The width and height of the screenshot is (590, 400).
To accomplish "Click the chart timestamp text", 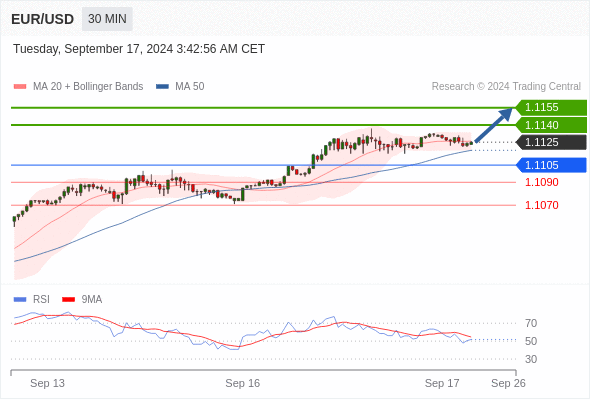I will [x=139, y=49].
